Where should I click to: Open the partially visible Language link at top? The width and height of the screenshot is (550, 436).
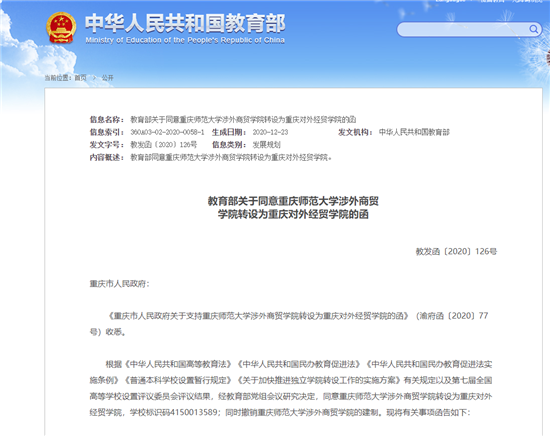click(x=451, y=1)
